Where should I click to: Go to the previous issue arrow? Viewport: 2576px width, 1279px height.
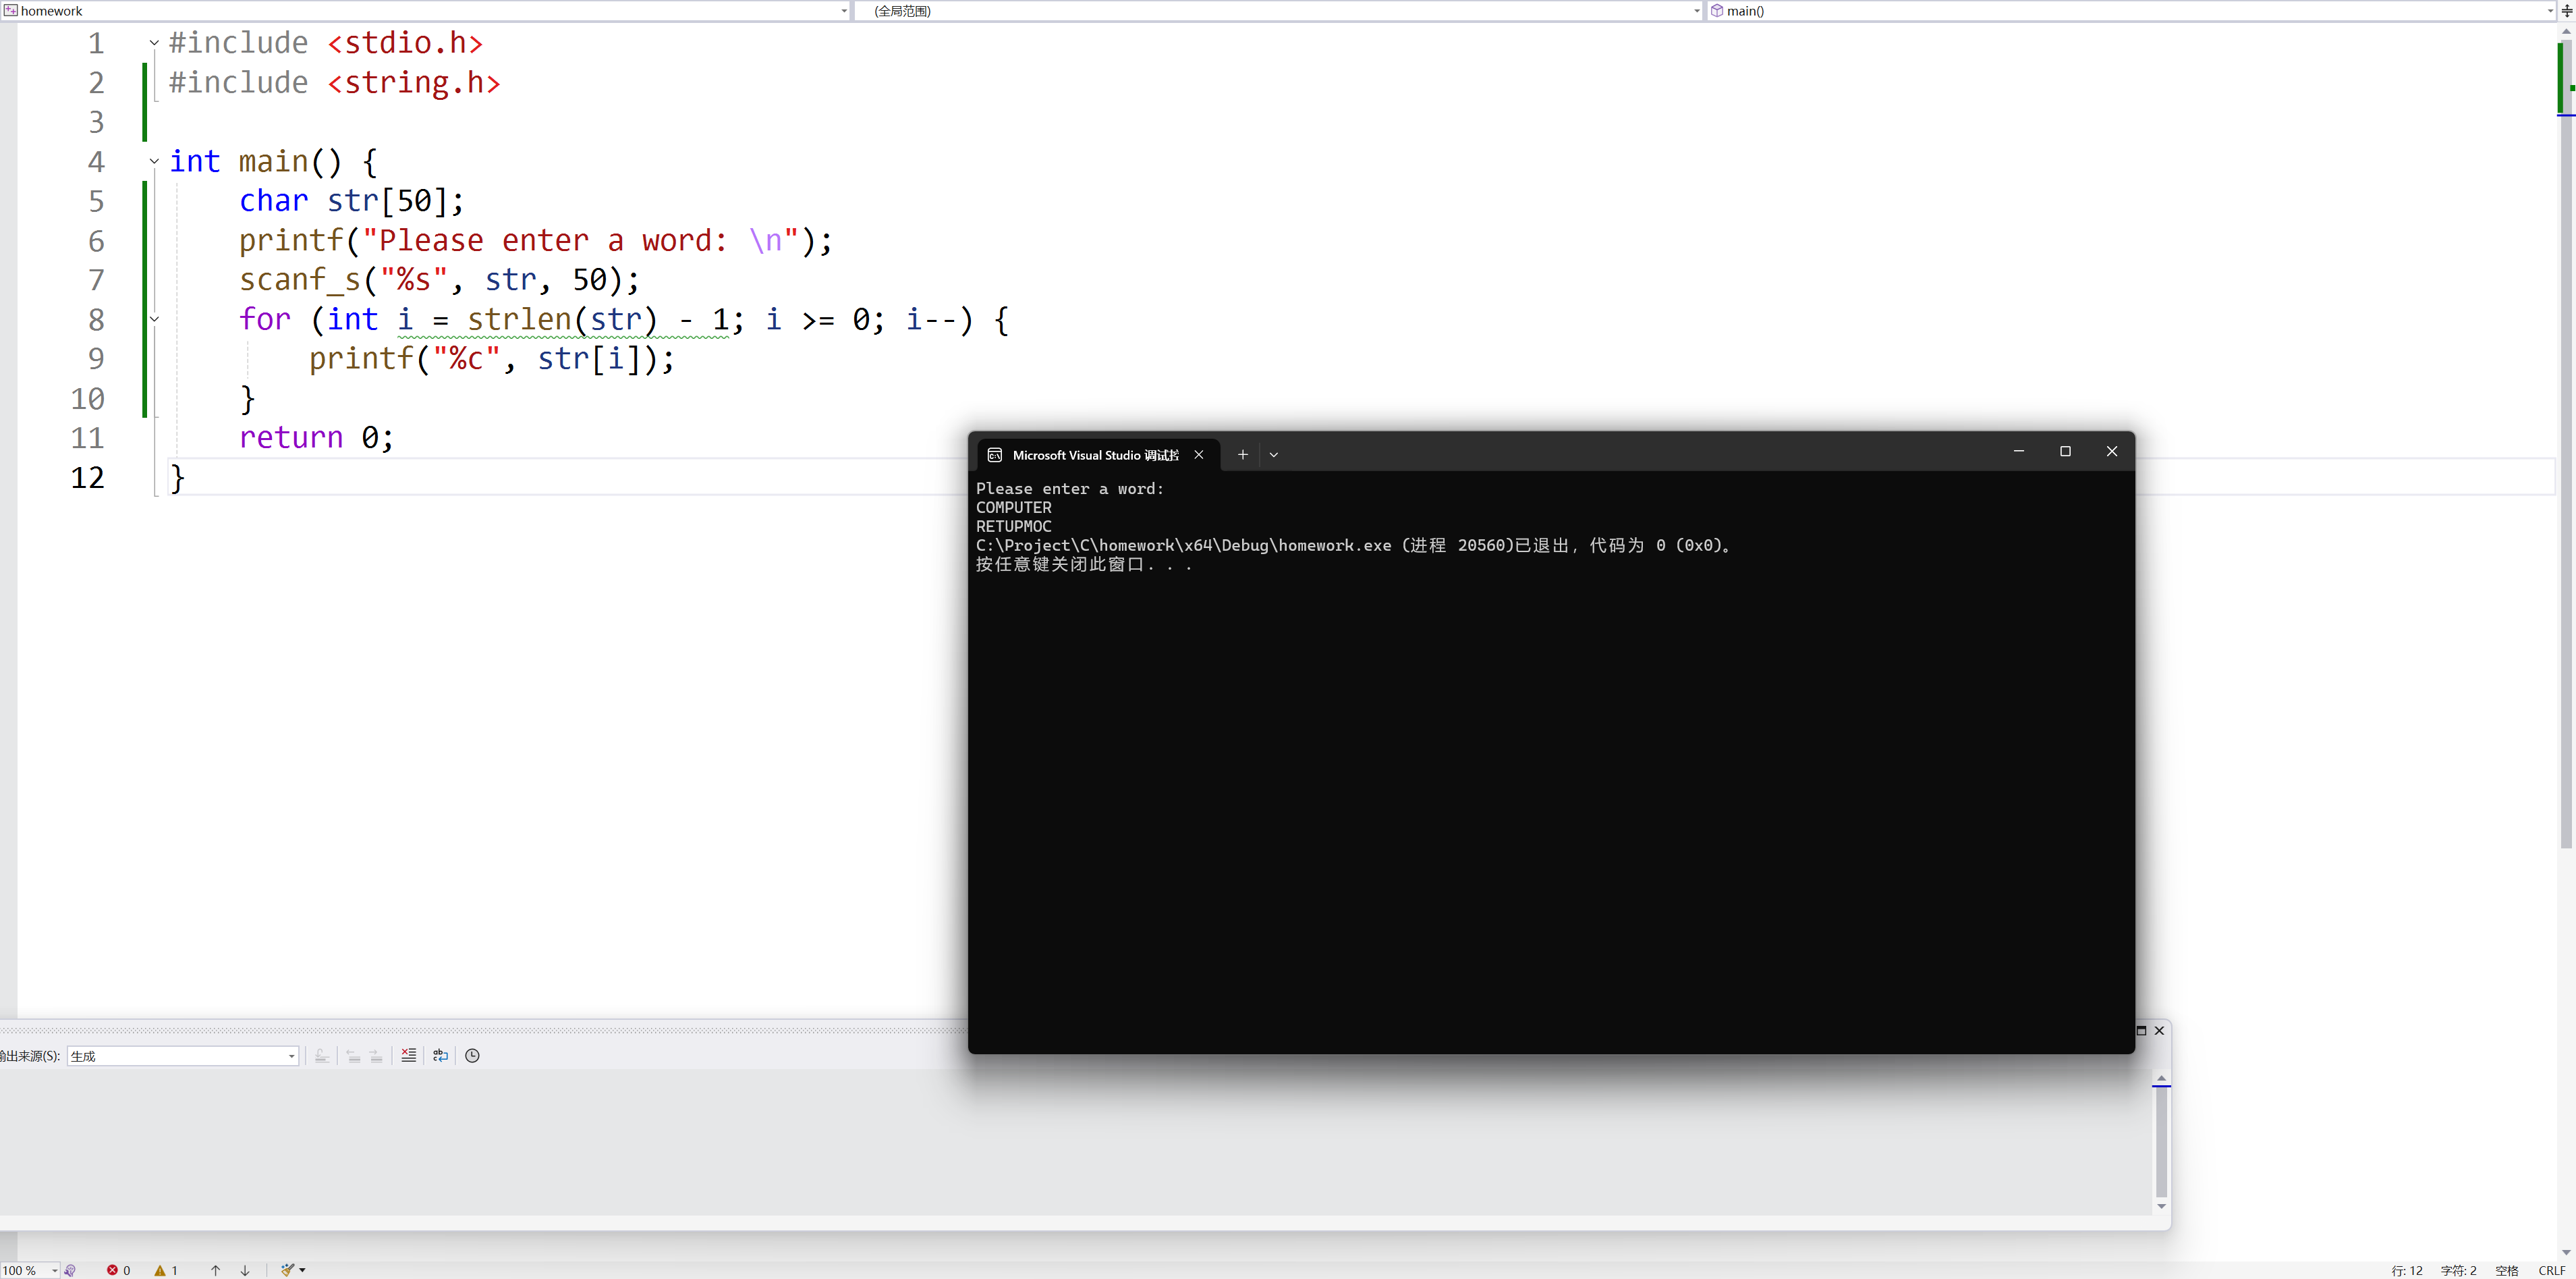tap(215, 1270)
